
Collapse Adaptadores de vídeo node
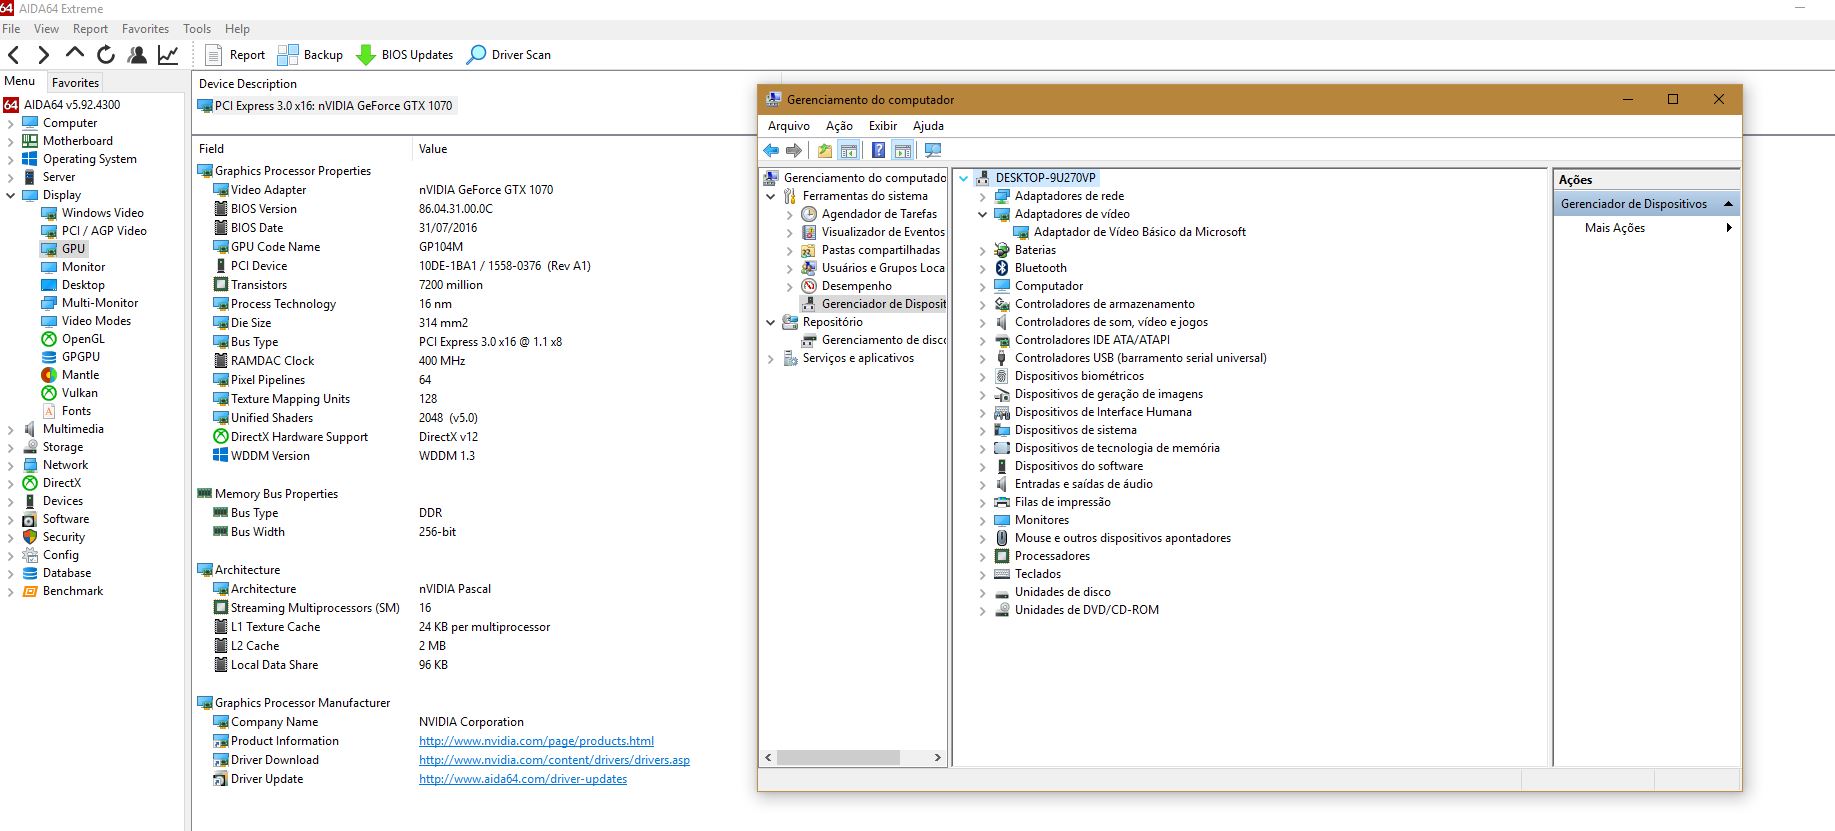(982, 214)
